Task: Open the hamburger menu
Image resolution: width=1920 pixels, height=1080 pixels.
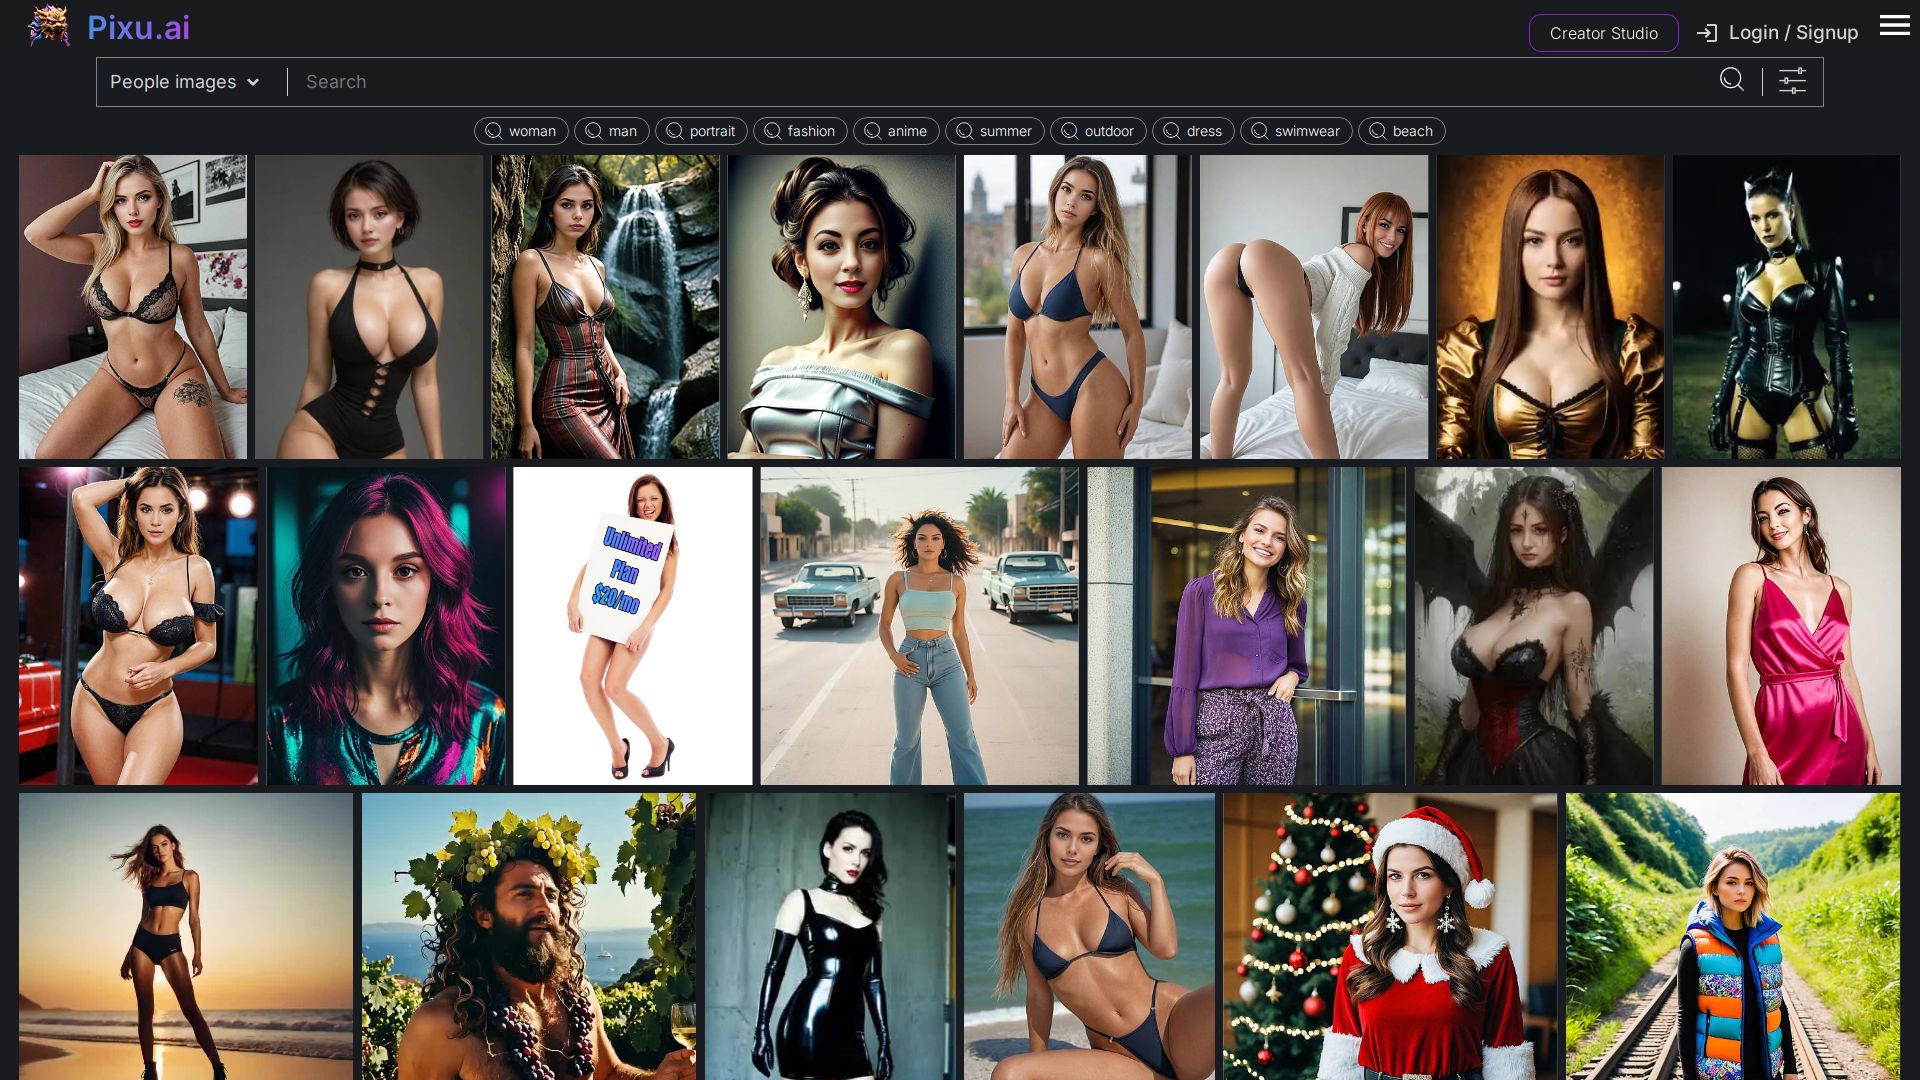Action: [x=1894, y=26]
